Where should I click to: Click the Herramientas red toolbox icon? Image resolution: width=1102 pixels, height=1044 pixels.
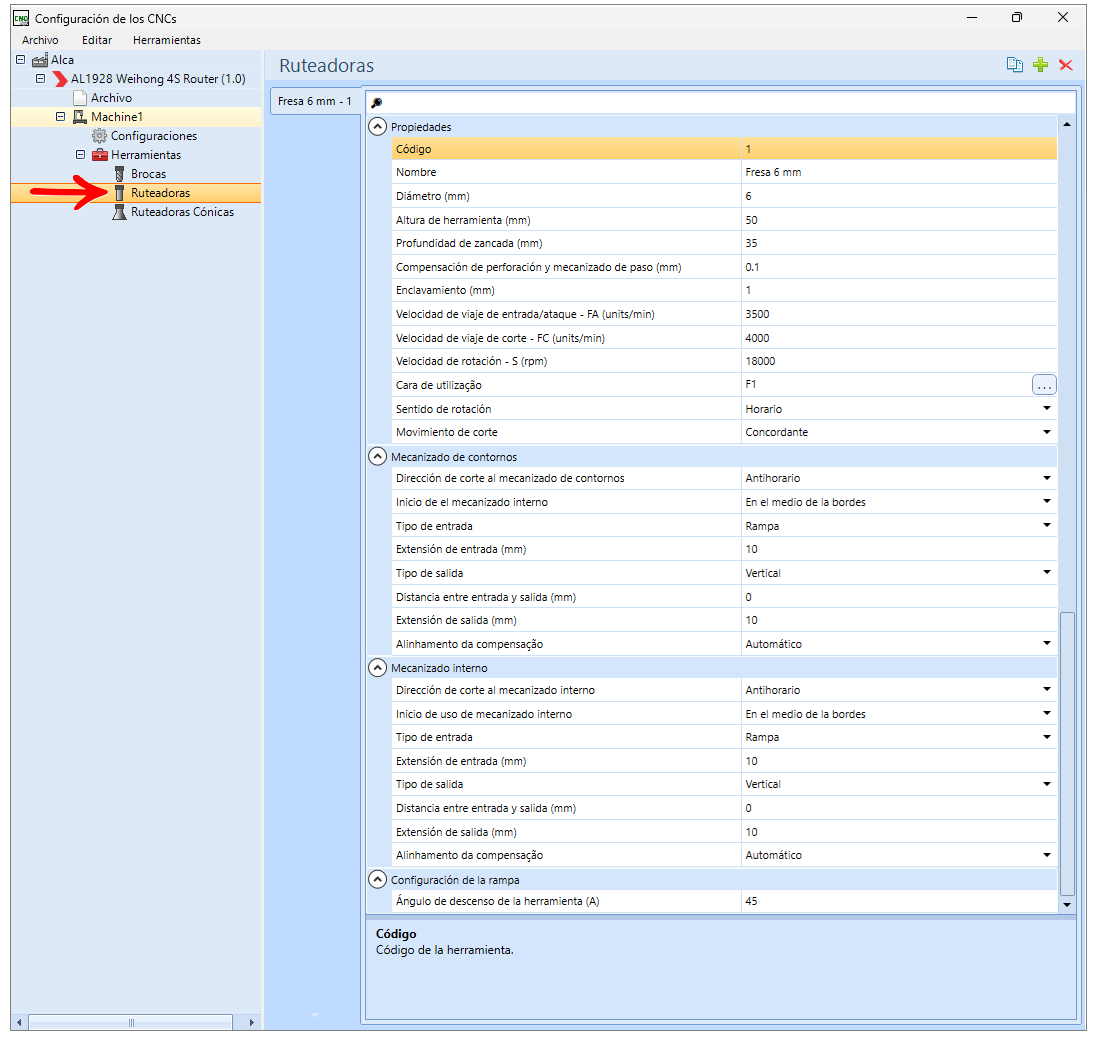(100, 155)
